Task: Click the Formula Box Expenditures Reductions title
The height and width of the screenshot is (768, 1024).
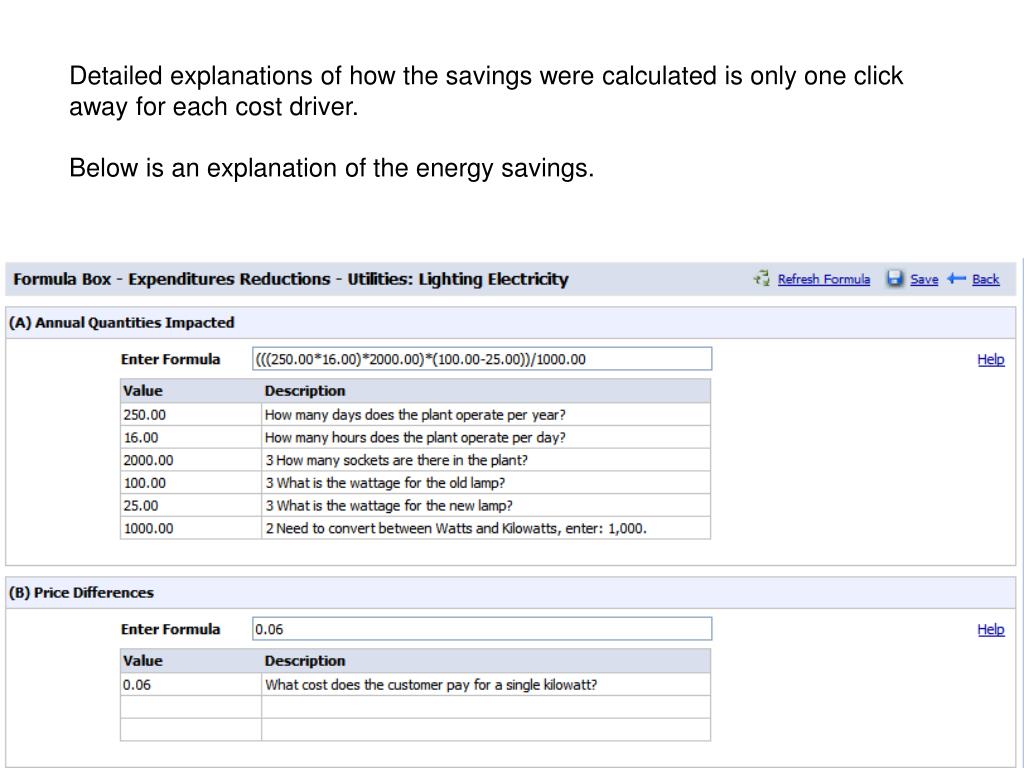Action: (x=291, y=279)
